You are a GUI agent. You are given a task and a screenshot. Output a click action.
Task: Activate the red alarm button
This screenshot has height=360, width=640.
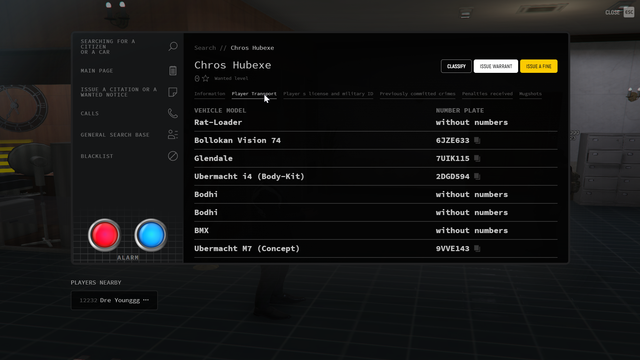pyautogui.click(x=104, y=235)
